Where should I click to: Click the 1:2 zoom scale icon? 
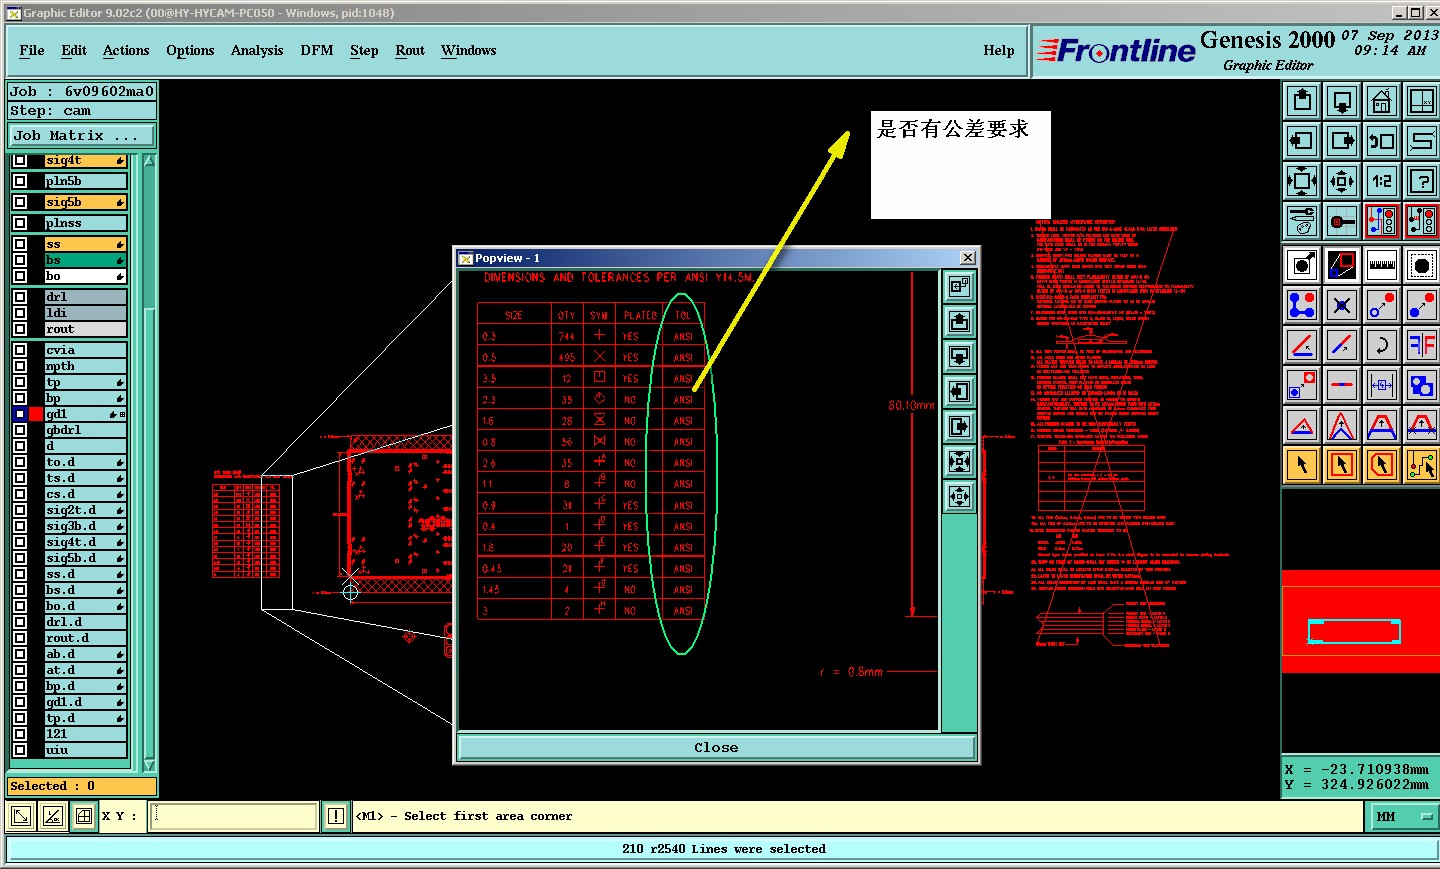1382,181
